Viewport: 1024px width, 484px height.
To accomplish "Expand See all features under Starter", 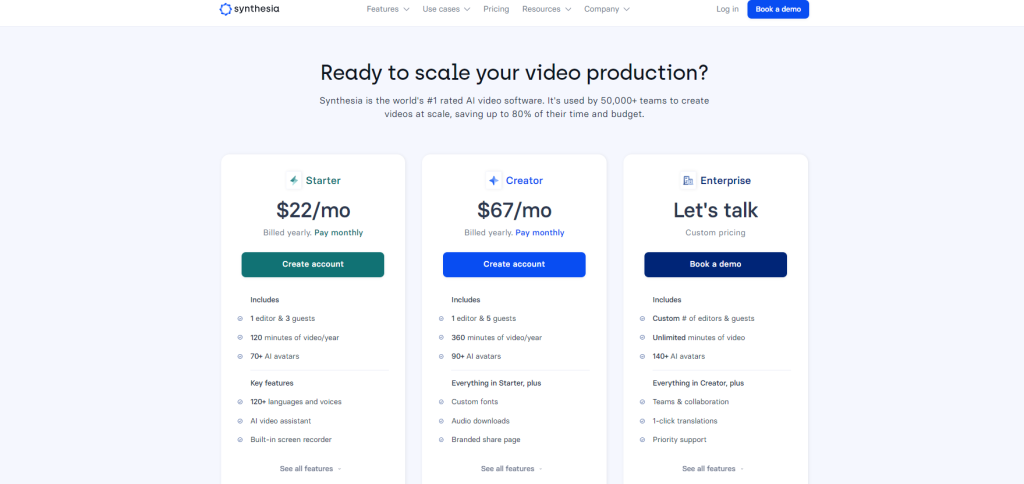I will pyautogui.click(x=310, y=469).
